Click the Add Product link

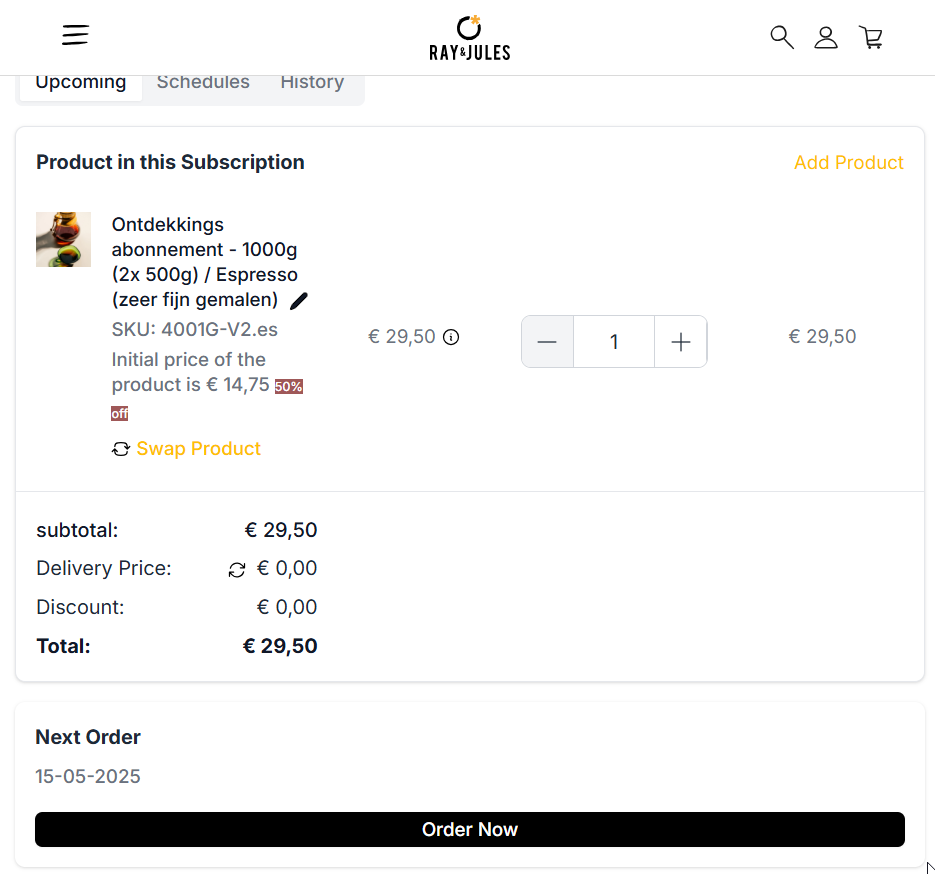coord(849,163)
